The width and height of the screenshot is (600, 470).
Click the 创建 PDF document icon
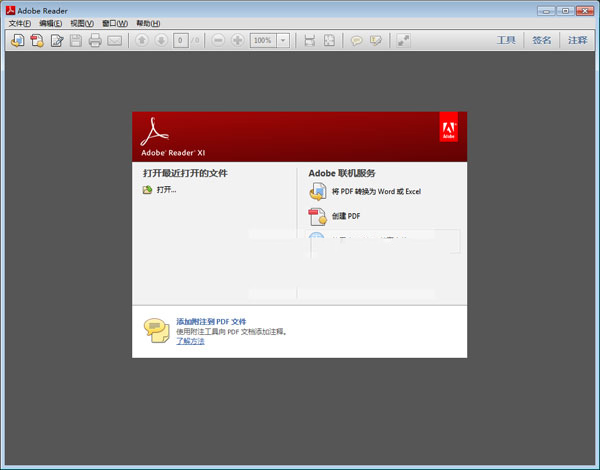(x=318, y=216)
